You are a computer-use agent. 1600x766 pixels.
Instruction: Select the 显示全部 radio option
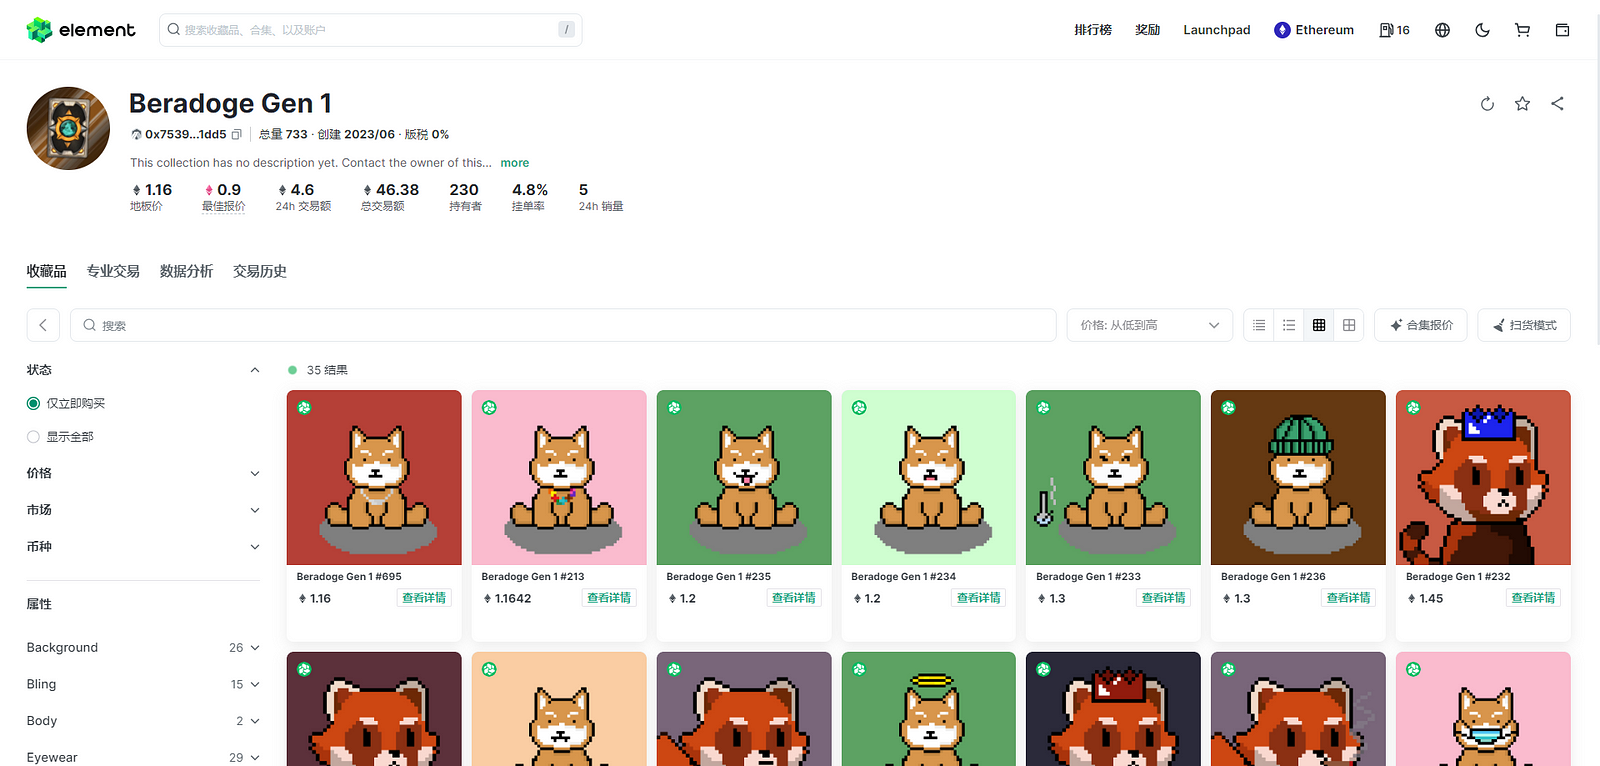tap(34, 437)
